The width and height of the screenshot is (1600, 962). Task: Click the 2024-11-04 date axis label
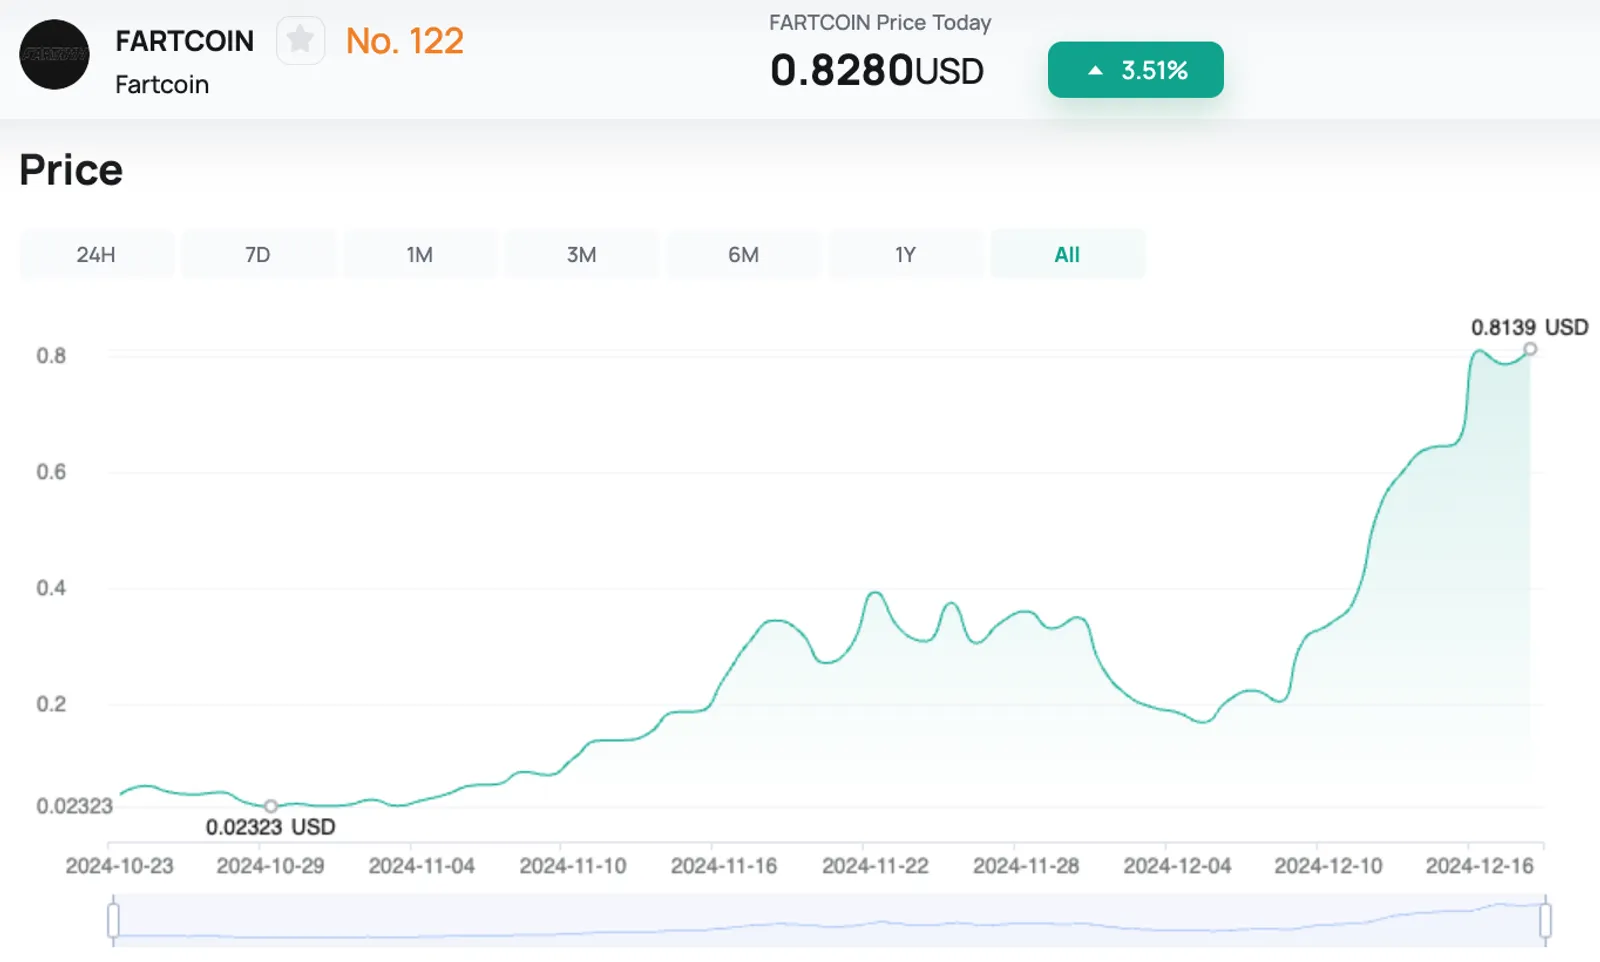pos(421,866)
